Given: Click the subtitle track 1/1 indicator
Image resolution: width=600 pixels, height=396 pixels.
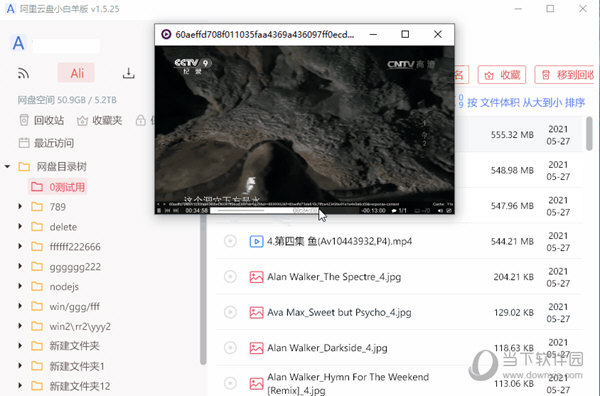Looking at the screenshot, I should pos(399,210).
